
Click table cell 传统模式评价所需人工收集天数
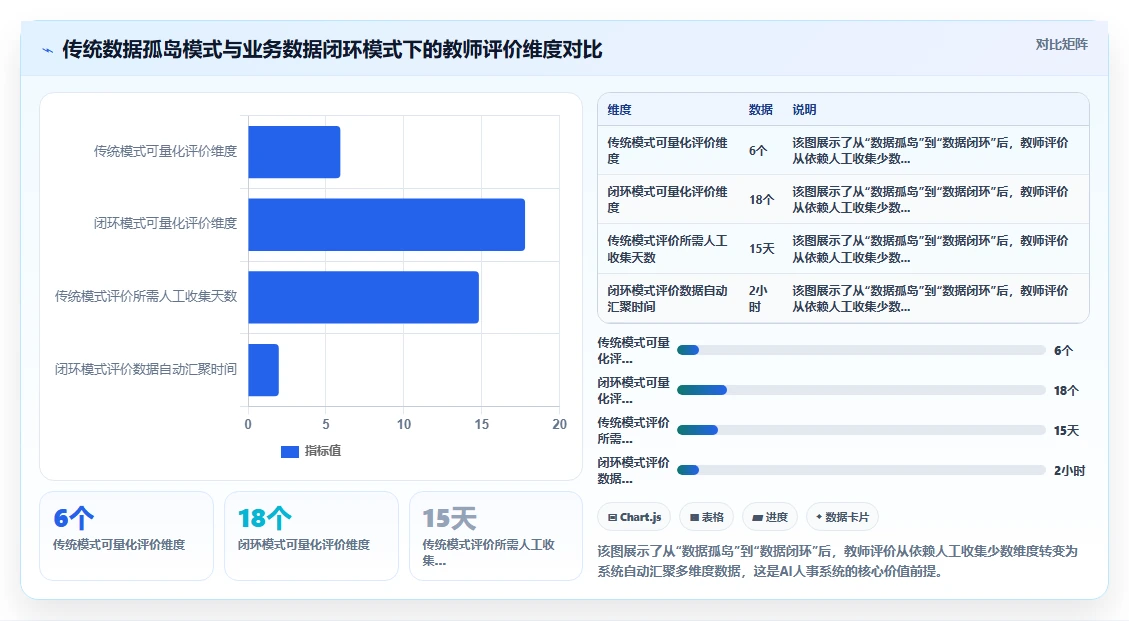[x=667, y=249]
